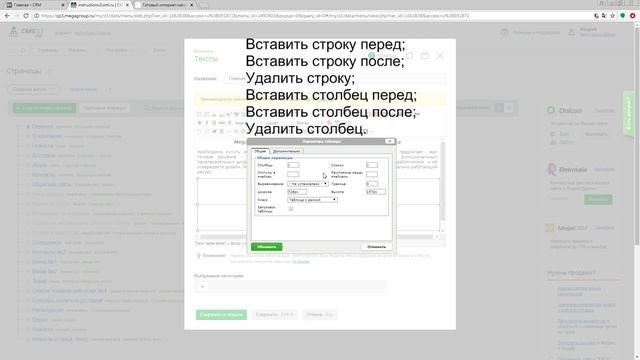Click the Столбцы columns input field
The width and height of the screenshot is (640, 360).
pyautogui.click(x=293, y=165)
